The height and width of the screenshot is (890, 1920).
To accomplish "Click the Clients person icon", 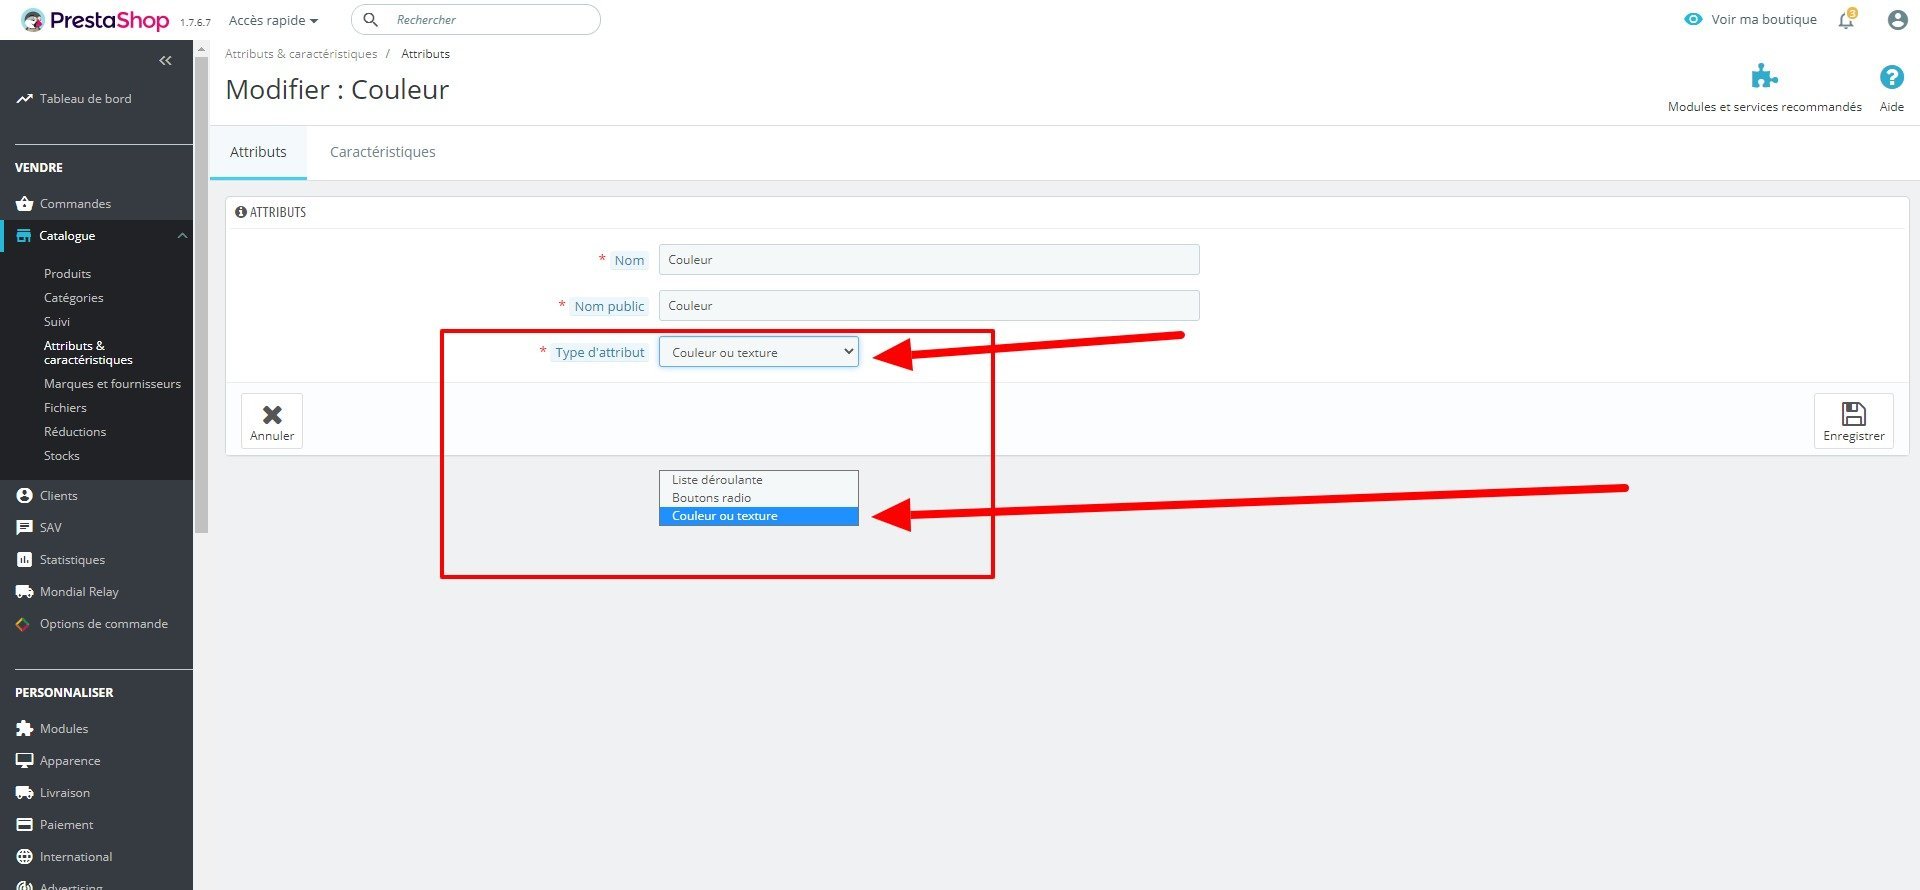I will click(x=24, y=496).
